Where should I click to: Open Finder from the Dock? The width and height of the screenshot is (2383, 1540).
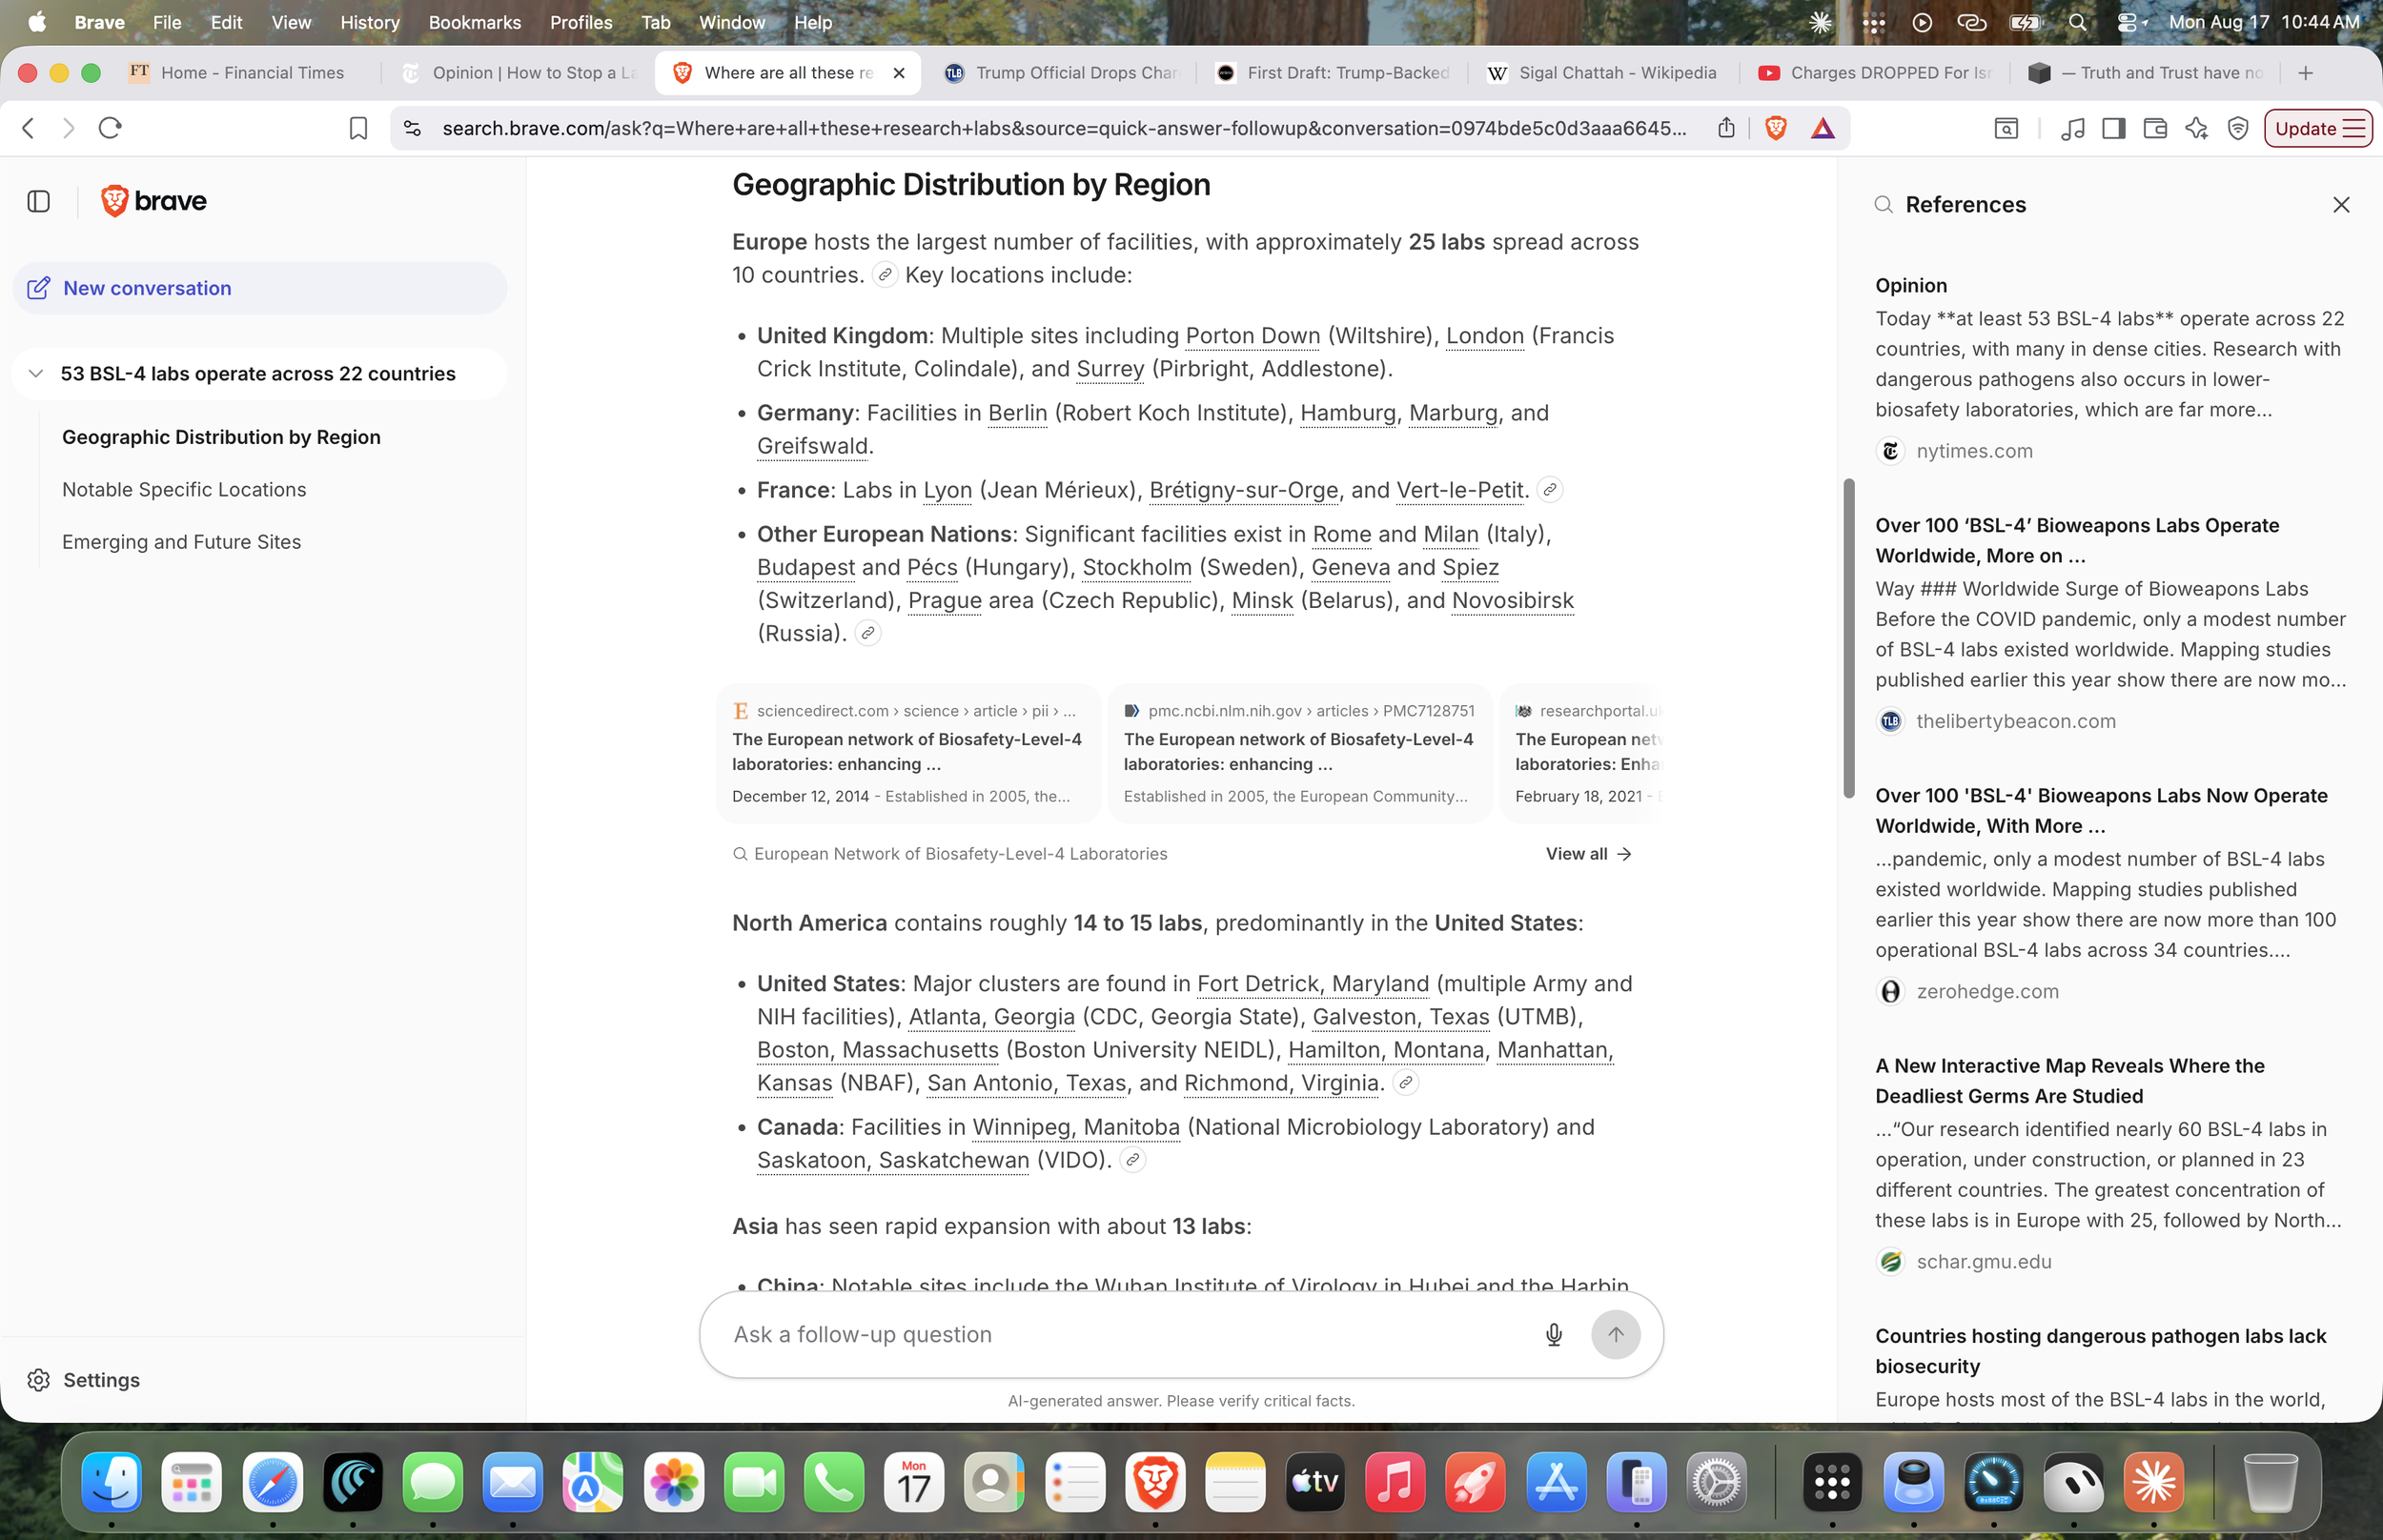click(x=111, y=1481)
